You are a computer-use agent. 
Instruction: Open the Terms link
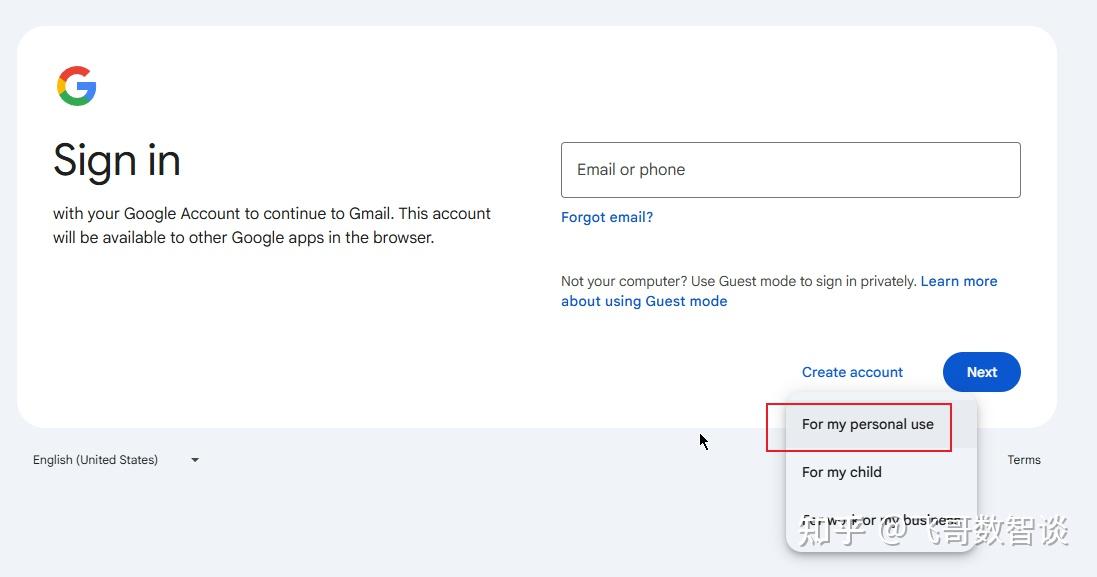tap(1023, 460)
